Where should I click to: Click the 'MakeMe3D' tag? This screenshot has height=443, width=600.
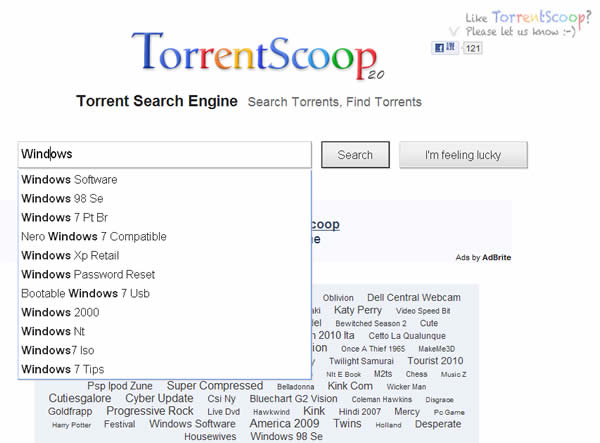[437, 349]
